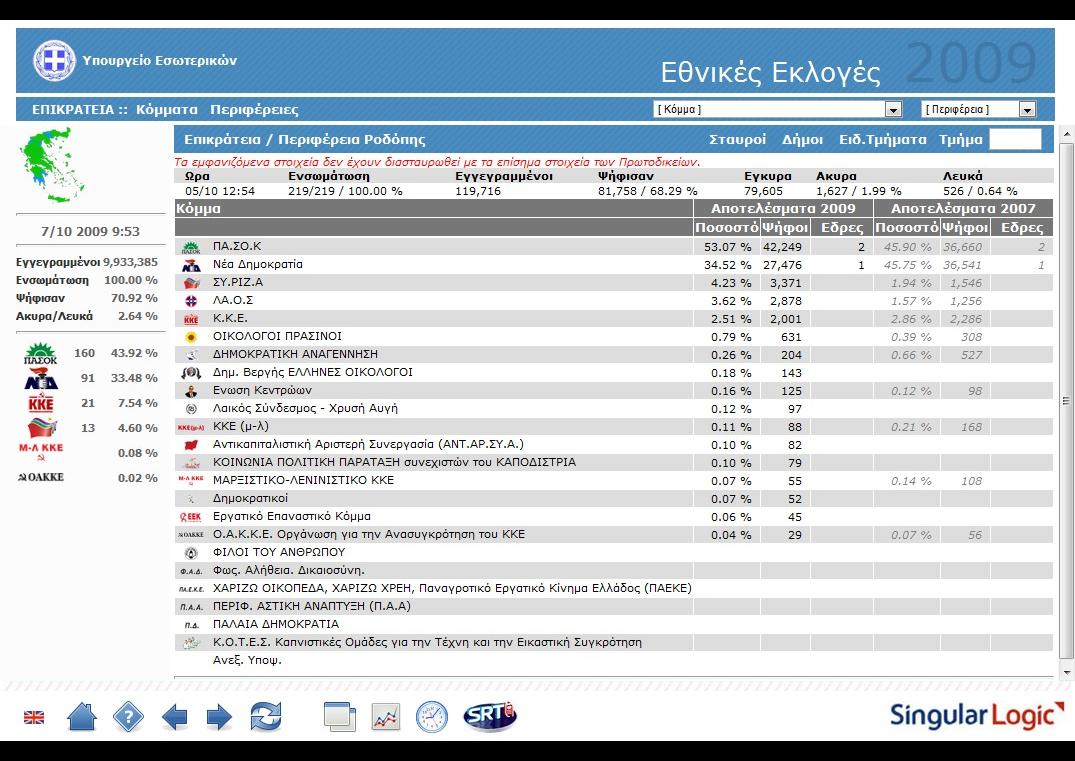Click the 7/10 2009 9:53 timestamp
1075x761 pixels.
[90, 231]
